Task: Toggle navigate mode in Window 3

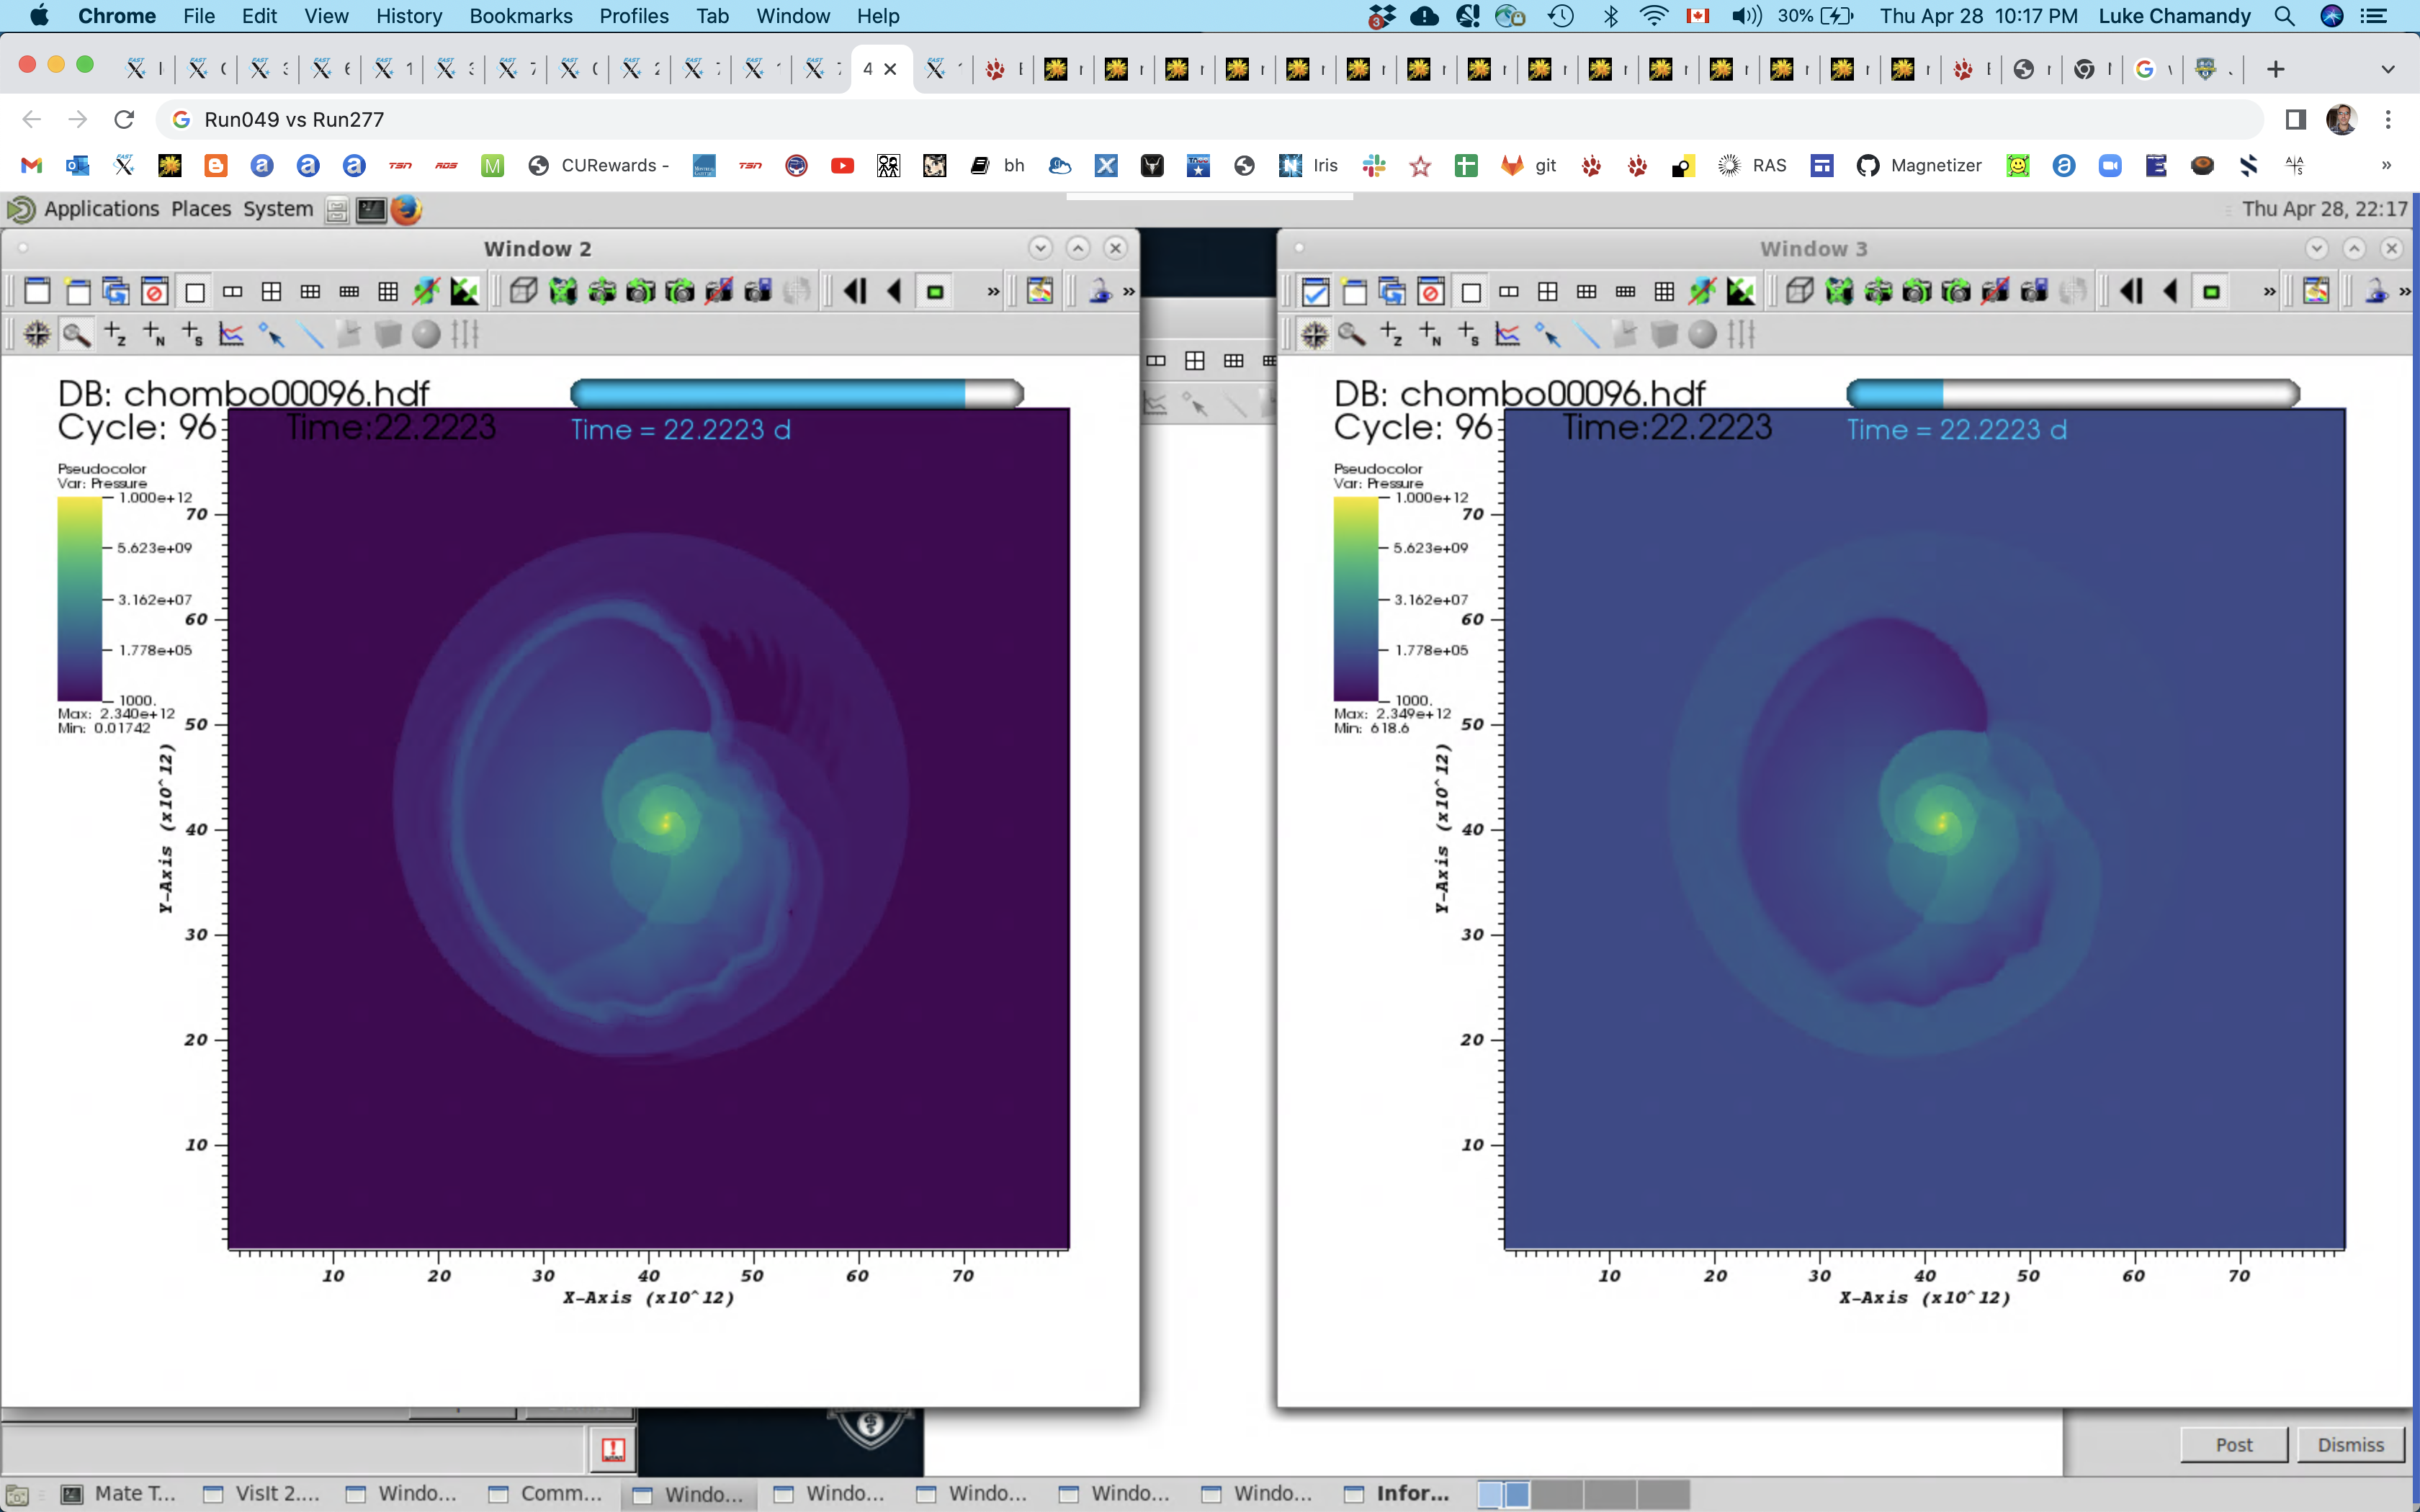Action: (x=1314, y=334)
